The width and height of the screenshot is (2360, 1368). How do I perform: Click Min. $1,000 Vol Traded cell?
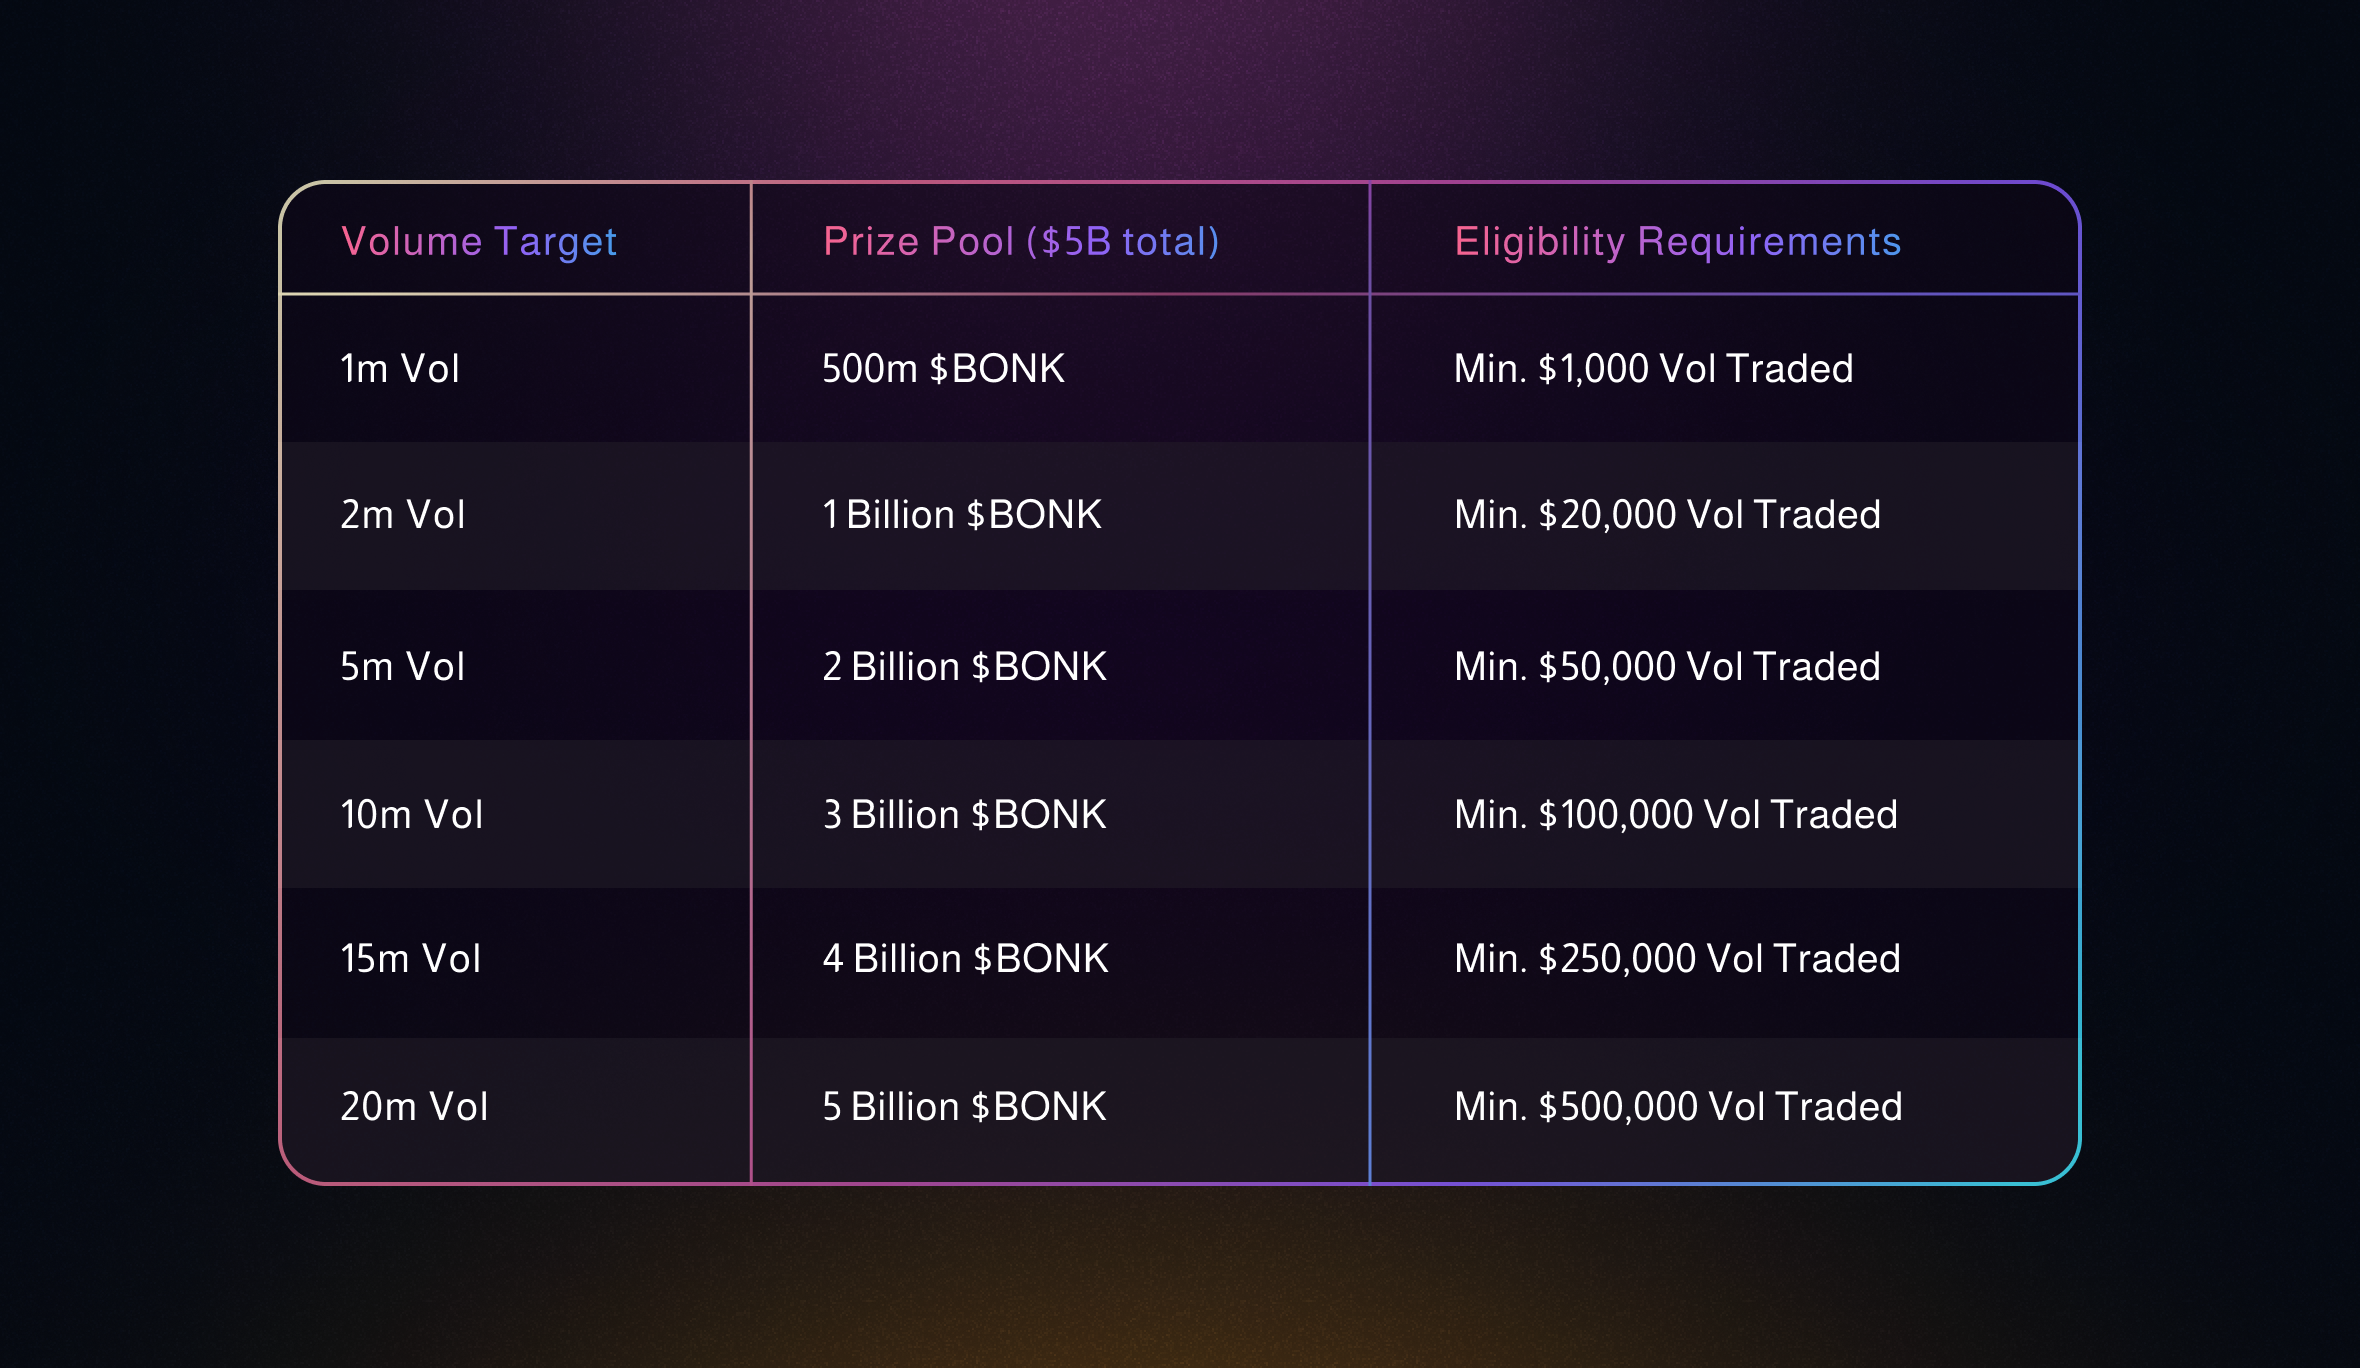pyautogui.click(x=1653, y=369)
